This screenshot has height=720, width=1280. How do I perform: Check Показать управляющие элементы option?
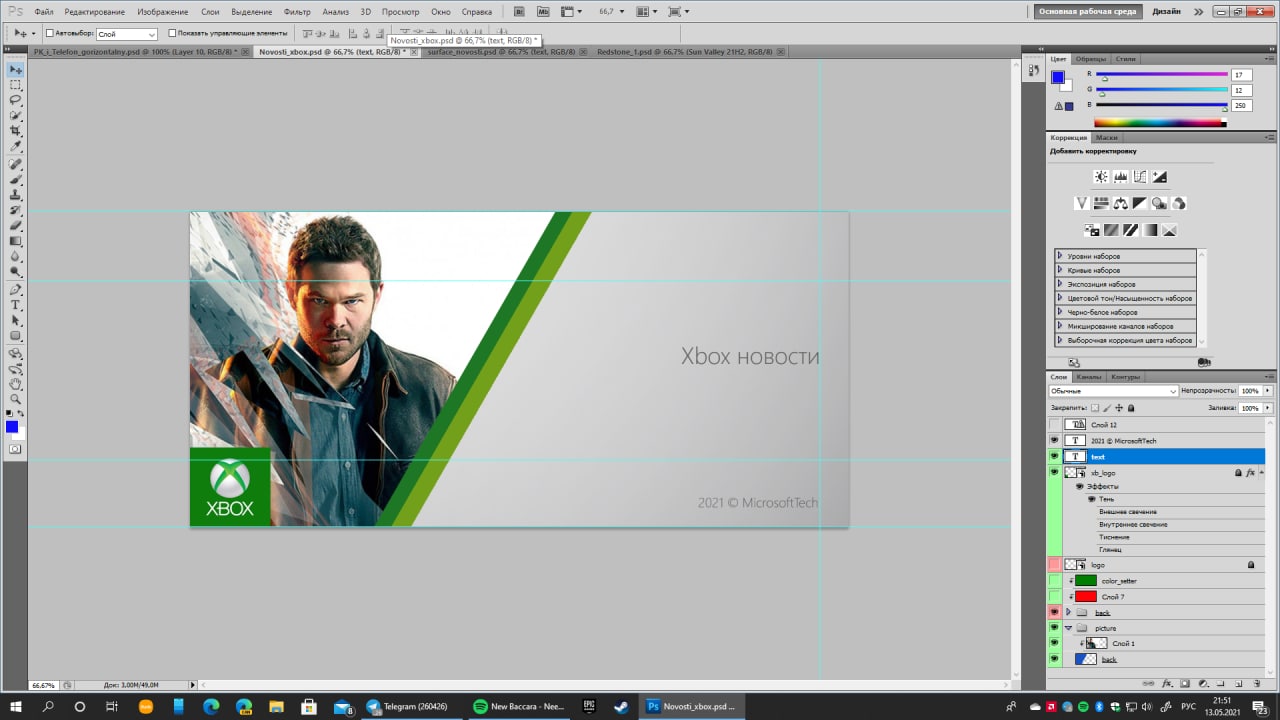click(172, 33)
